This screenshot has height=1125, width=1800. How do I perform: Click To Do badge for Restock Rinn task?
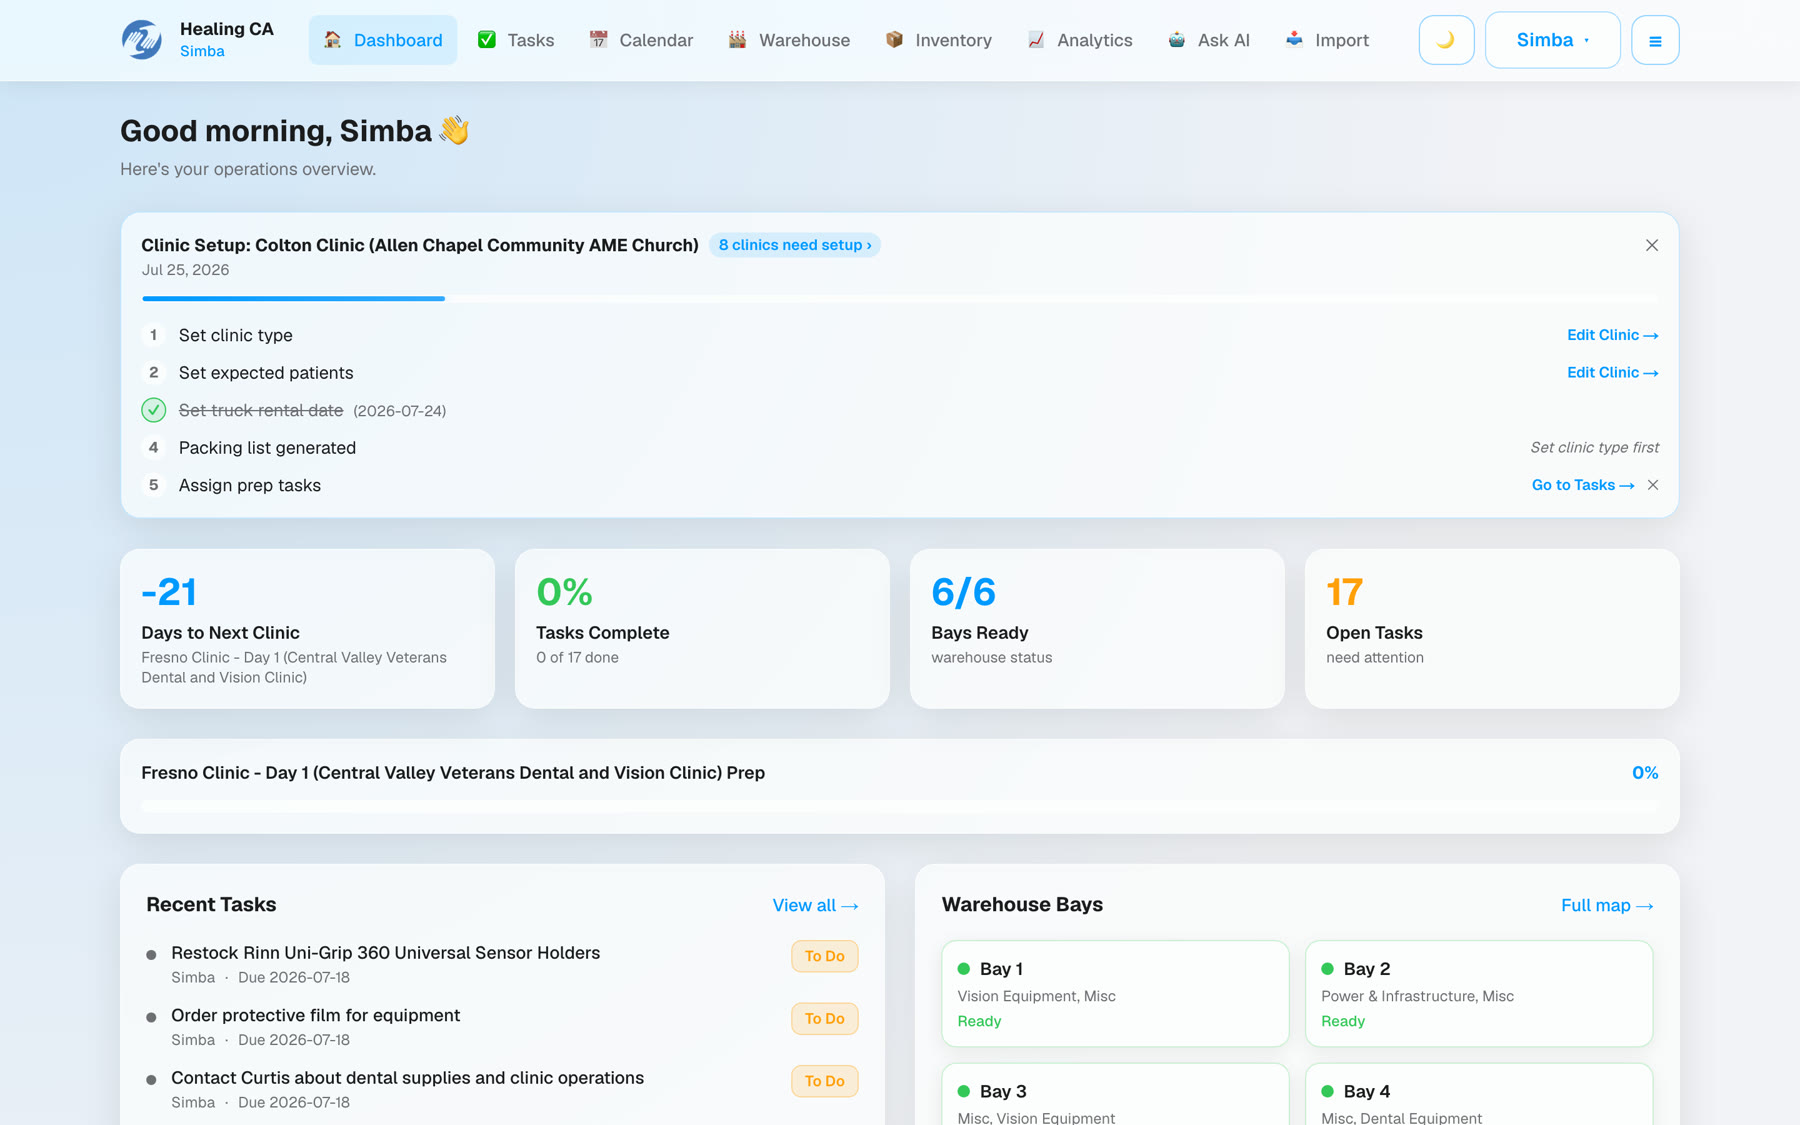click(825, 956)
